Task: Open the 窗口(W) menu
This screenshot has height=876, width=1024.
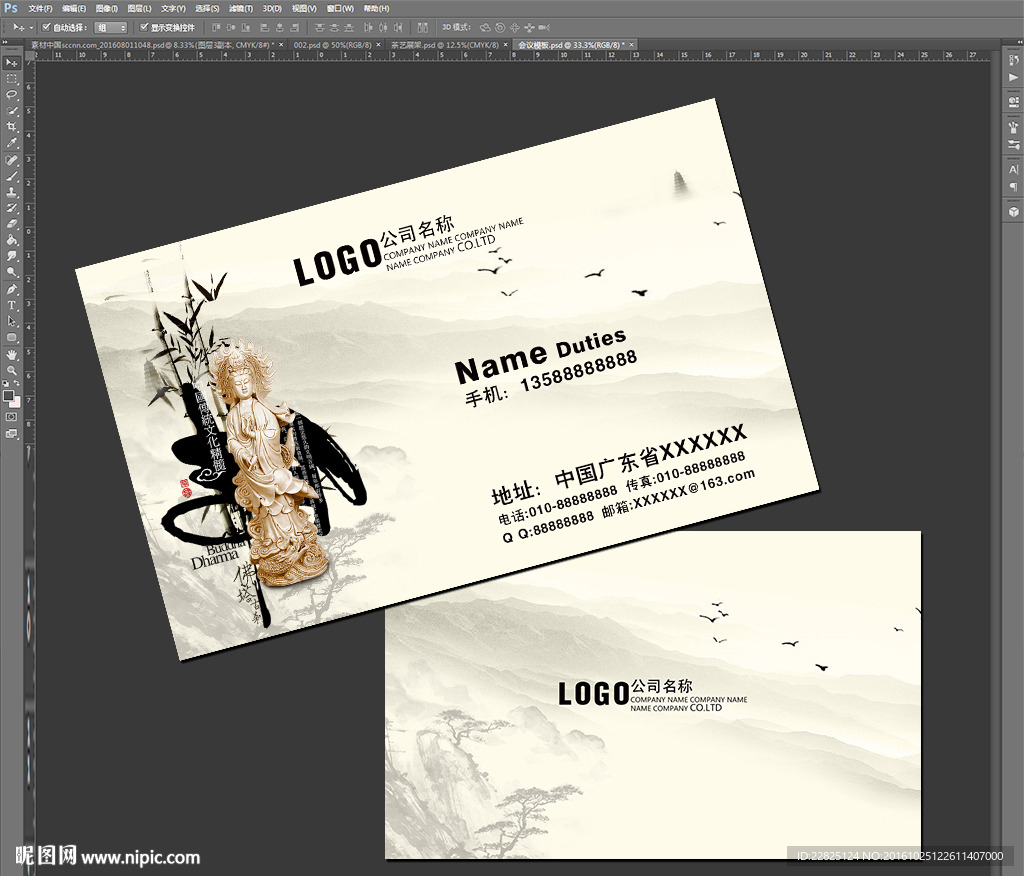Action: [x=340, y=8]
